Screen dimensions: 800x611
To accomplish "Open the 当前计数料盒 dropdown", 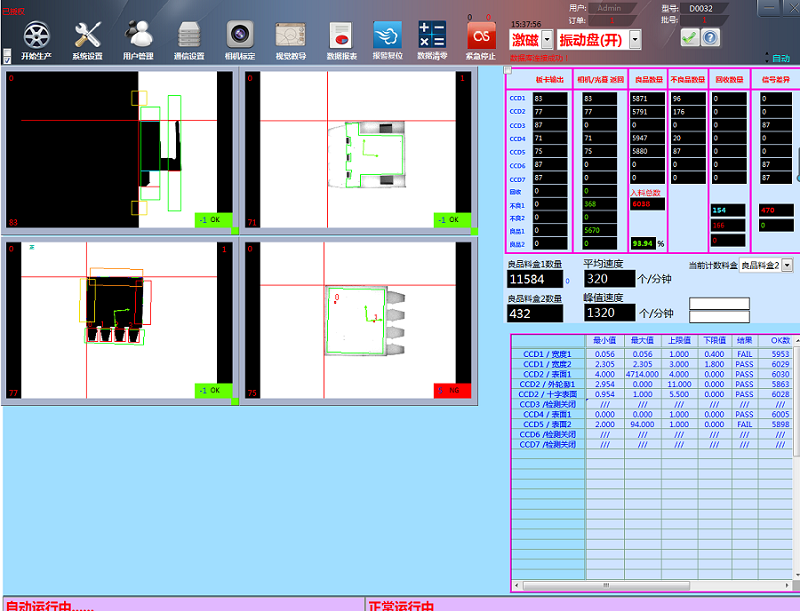I will tap(786, 265).
